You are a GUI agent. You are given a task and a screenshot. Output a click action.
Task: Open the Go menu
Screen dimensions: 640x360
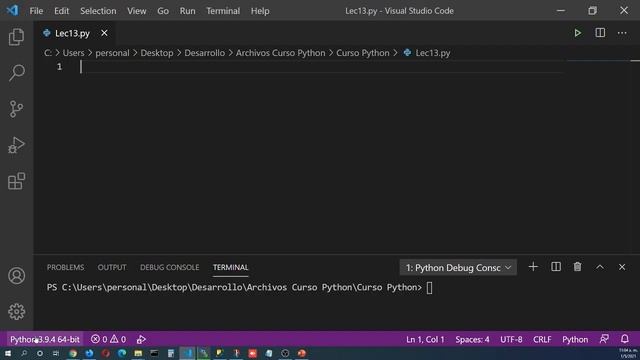coord(163,11)
